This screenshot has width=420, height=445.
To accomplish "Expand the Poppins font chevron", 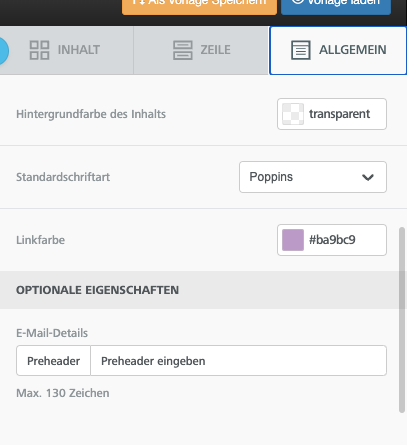I will pos(368,177).
